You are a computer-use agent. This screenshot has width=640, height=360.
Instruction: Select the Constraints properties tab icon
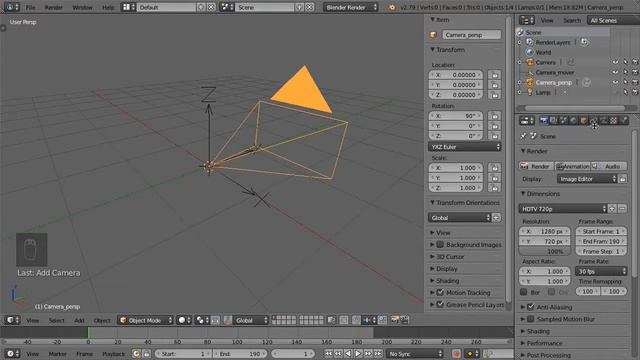tap(593, 120)
